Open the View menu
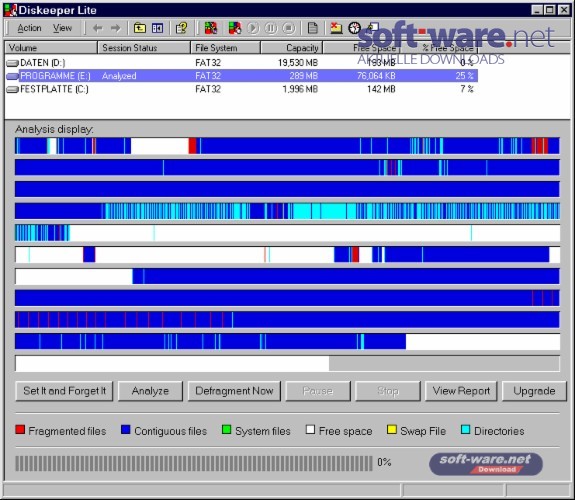Image resolution: width=575 pixels, height=500 pixels. 62,28
